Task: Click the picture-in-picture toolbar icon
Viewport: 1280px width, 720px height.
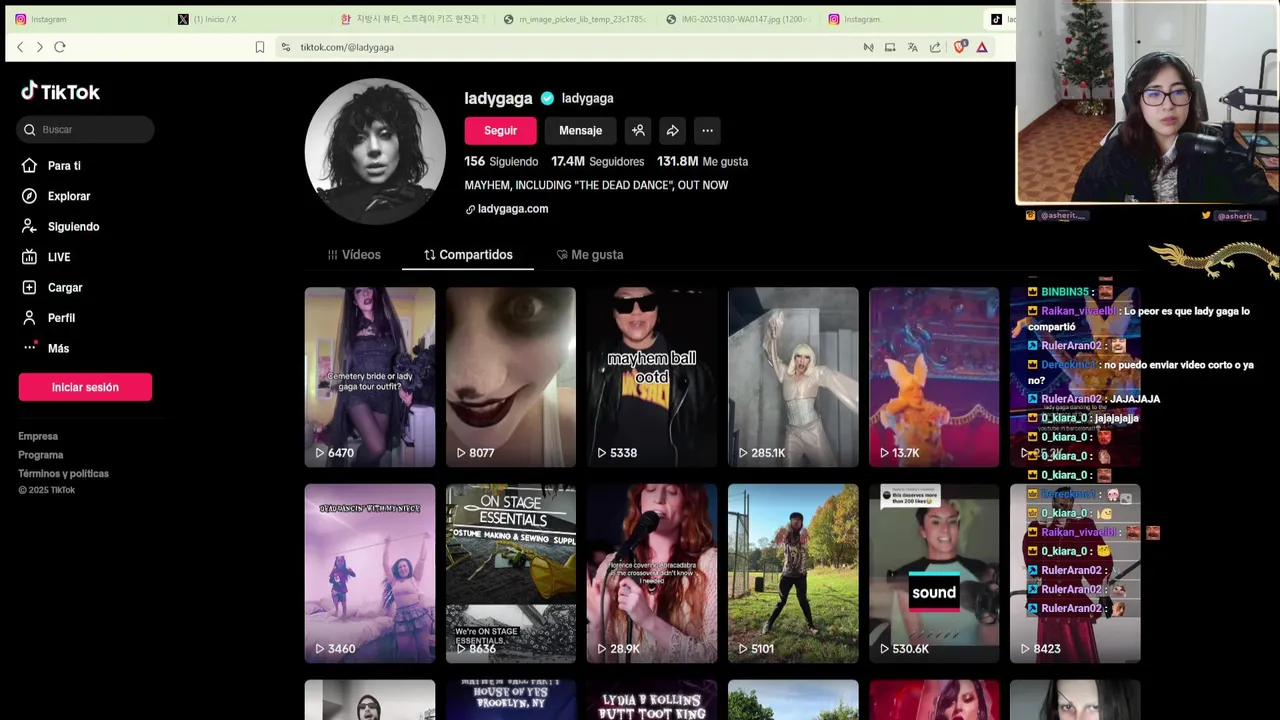Action: pyautogui.click(x=890, y=47)
